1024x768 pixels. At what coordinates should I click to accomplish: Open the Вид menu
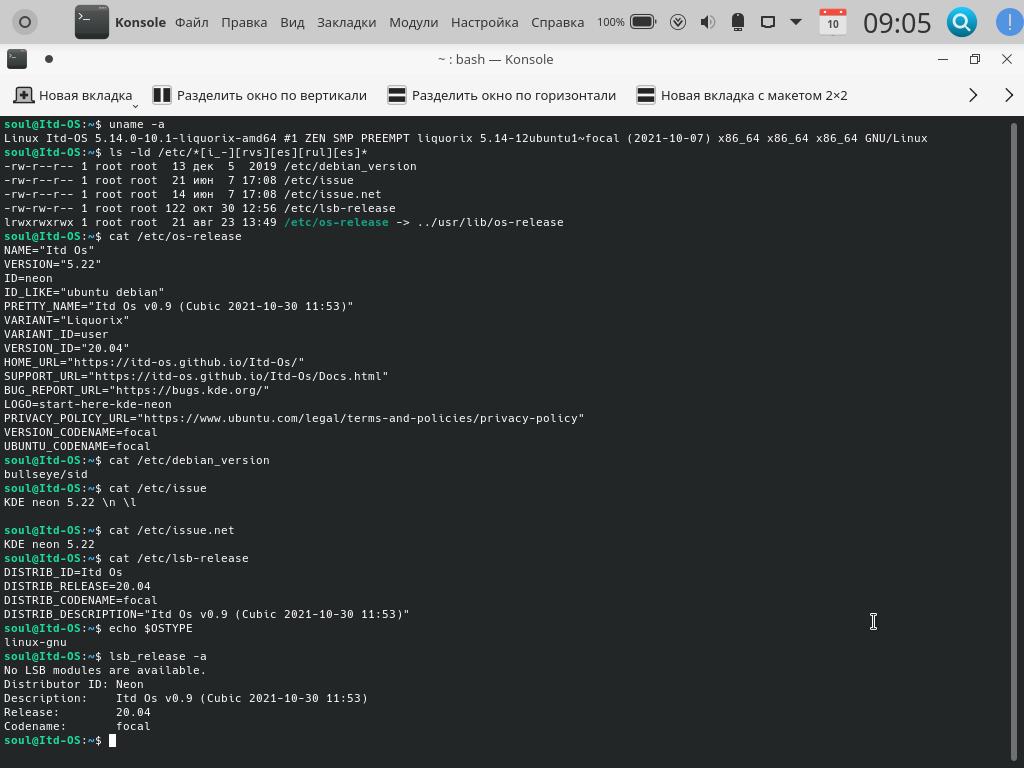(292, 22)
